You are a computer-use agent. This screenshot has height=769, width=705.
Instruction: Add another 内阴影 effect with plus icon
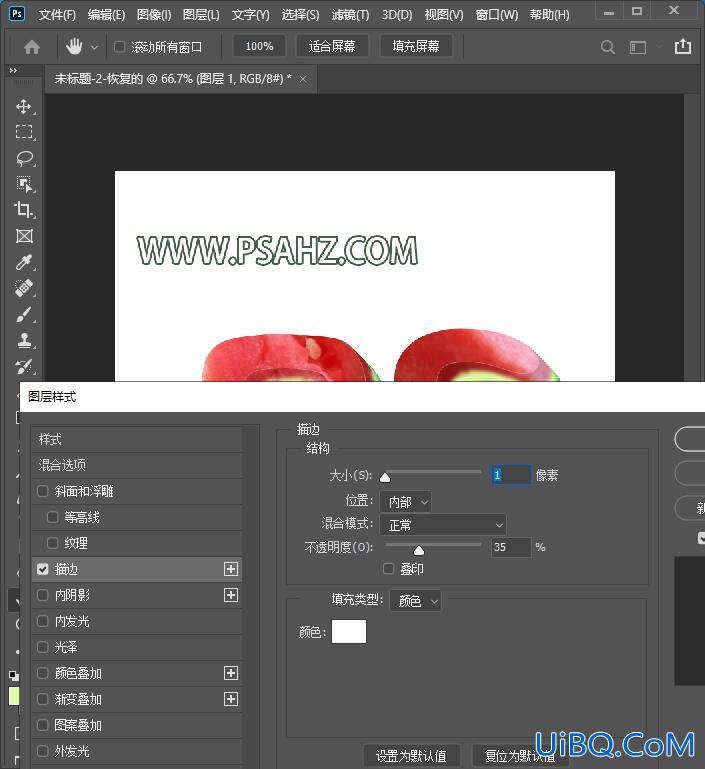point(231,595)
